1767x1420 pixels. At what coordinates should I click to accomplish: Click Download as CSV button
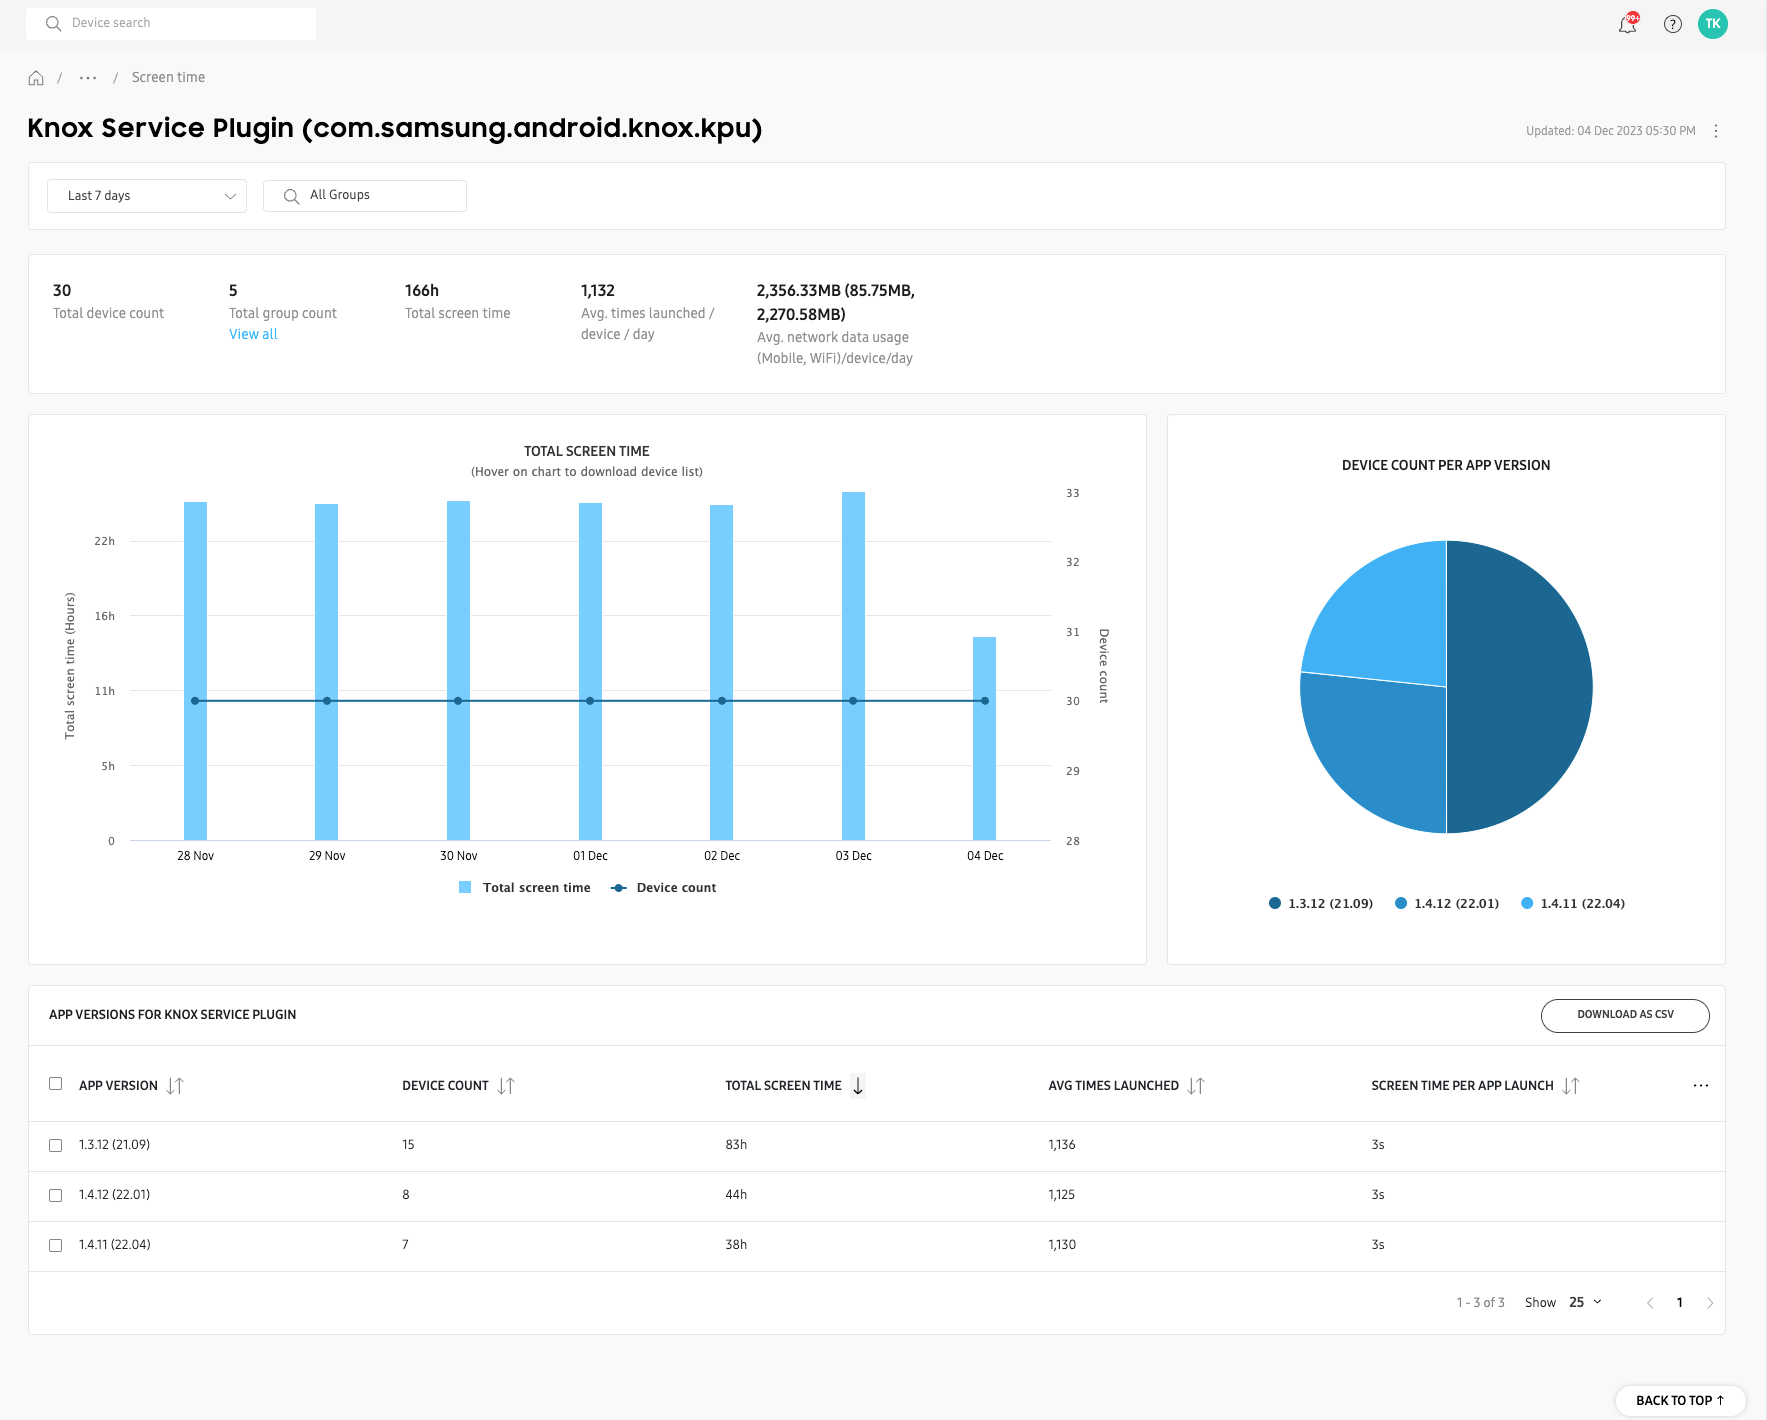pos(1625,1015)
